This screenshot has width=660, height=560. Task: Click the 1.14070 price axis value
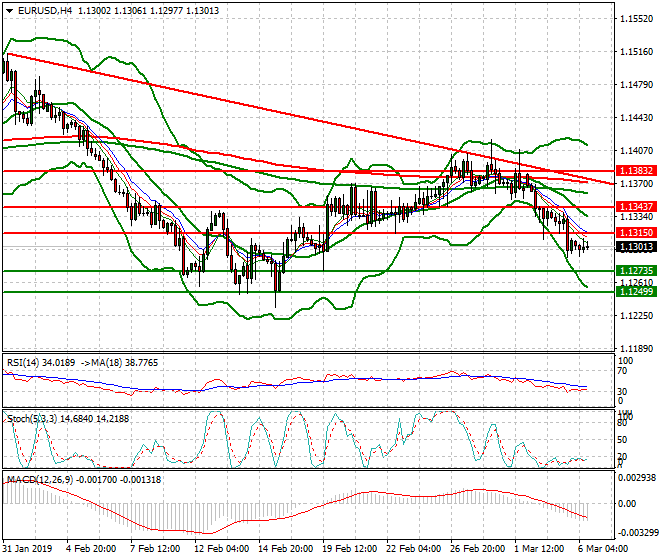click(637, 151)
